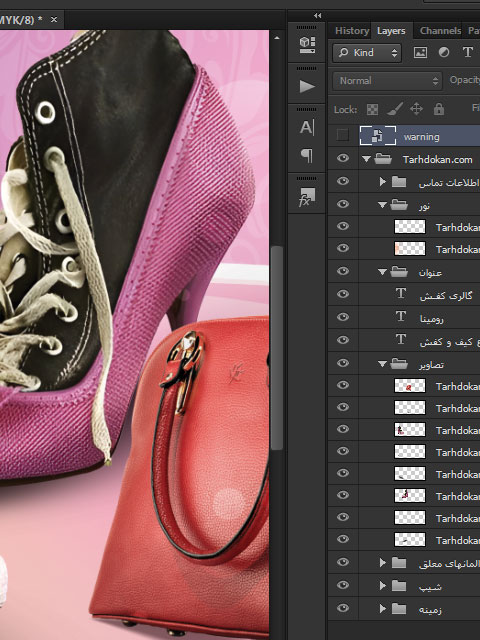
Task: Filter layers by type T icon
Action: point(468,52)
